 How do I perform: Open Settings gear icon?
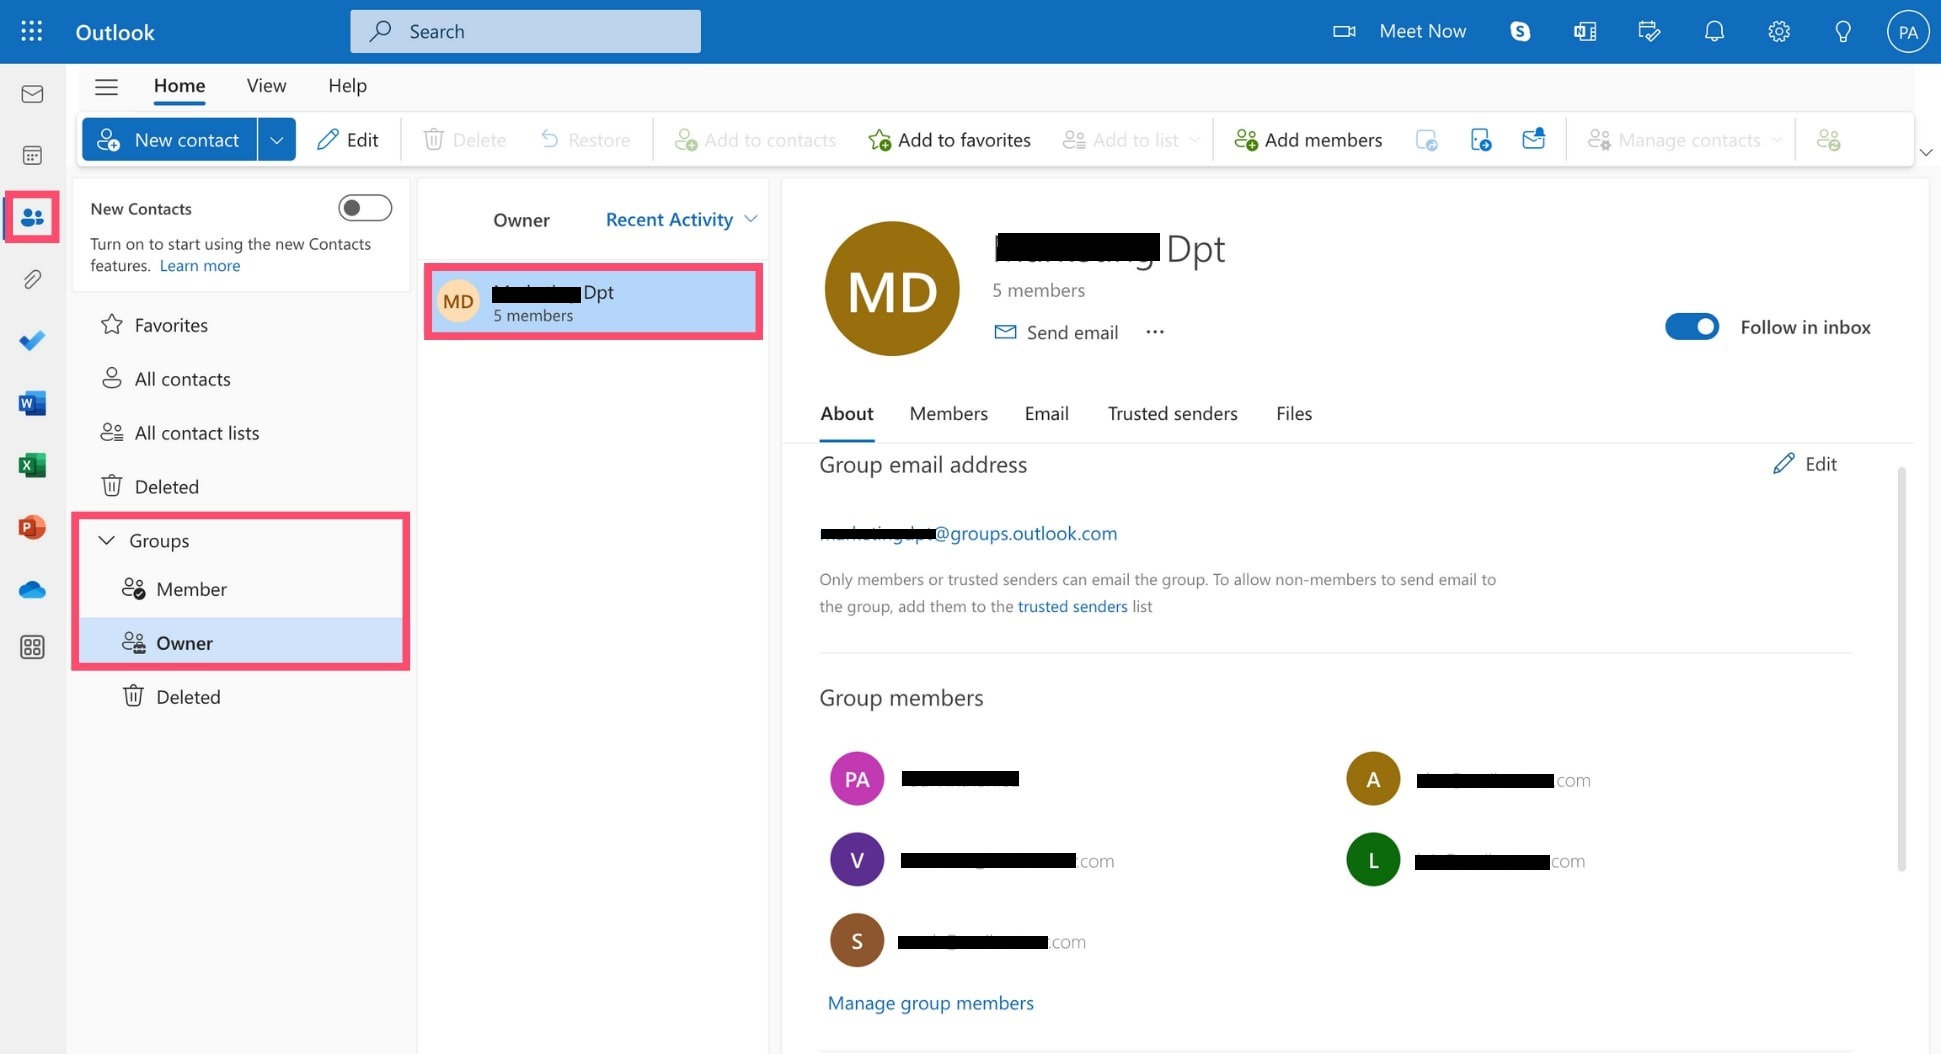(x=1778, y=31)
